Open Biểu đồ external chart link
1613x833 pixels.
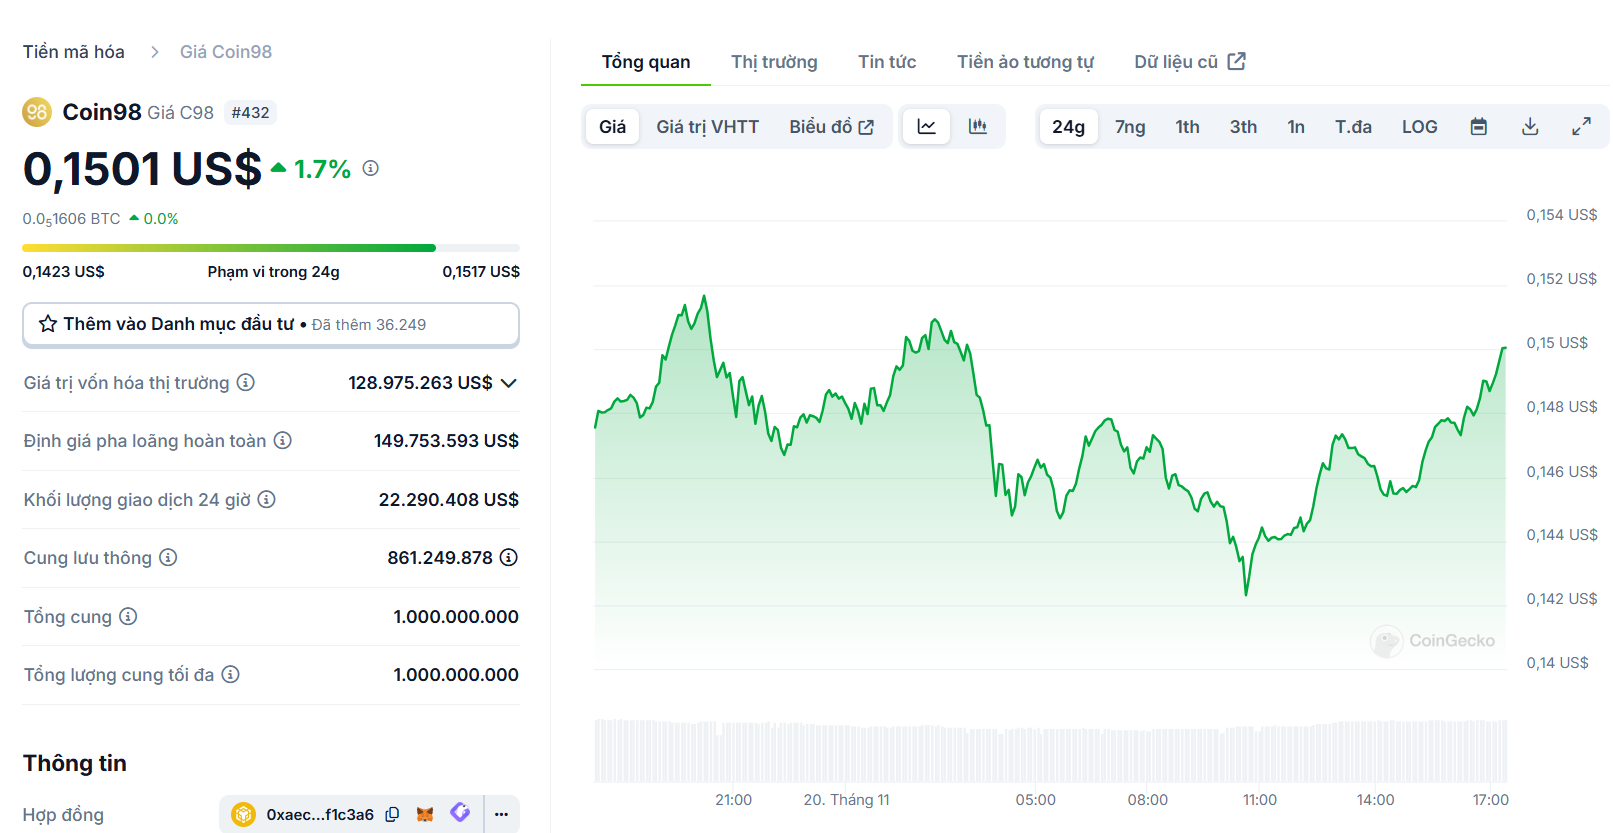pyautogui.click(x=832, y=127)
